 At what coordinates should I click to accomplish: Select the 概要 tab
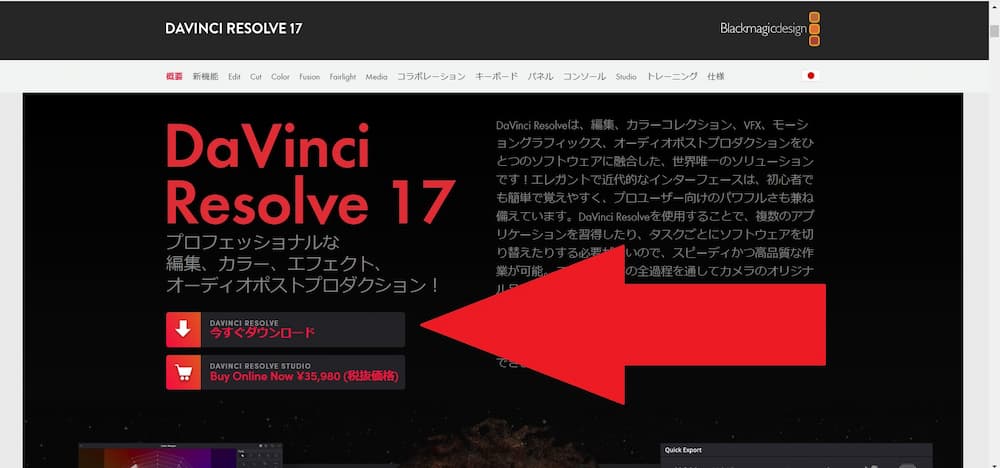174,77
